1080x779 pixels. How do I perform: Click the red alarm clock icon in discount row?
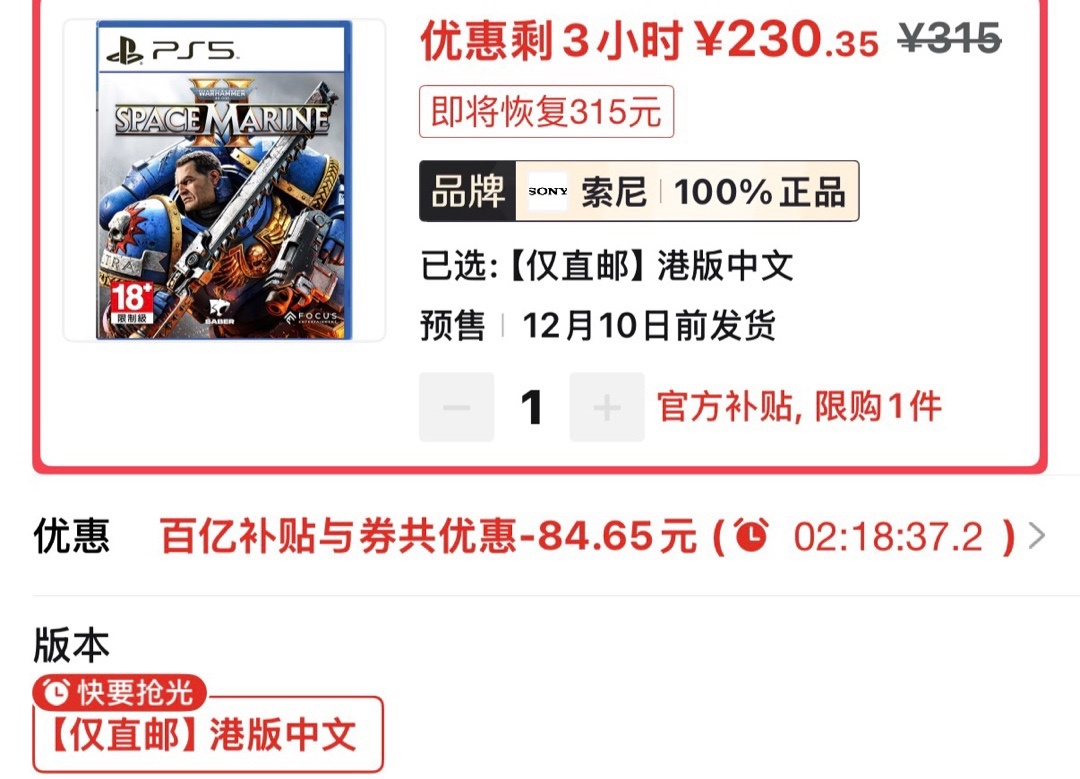point(751,535)
